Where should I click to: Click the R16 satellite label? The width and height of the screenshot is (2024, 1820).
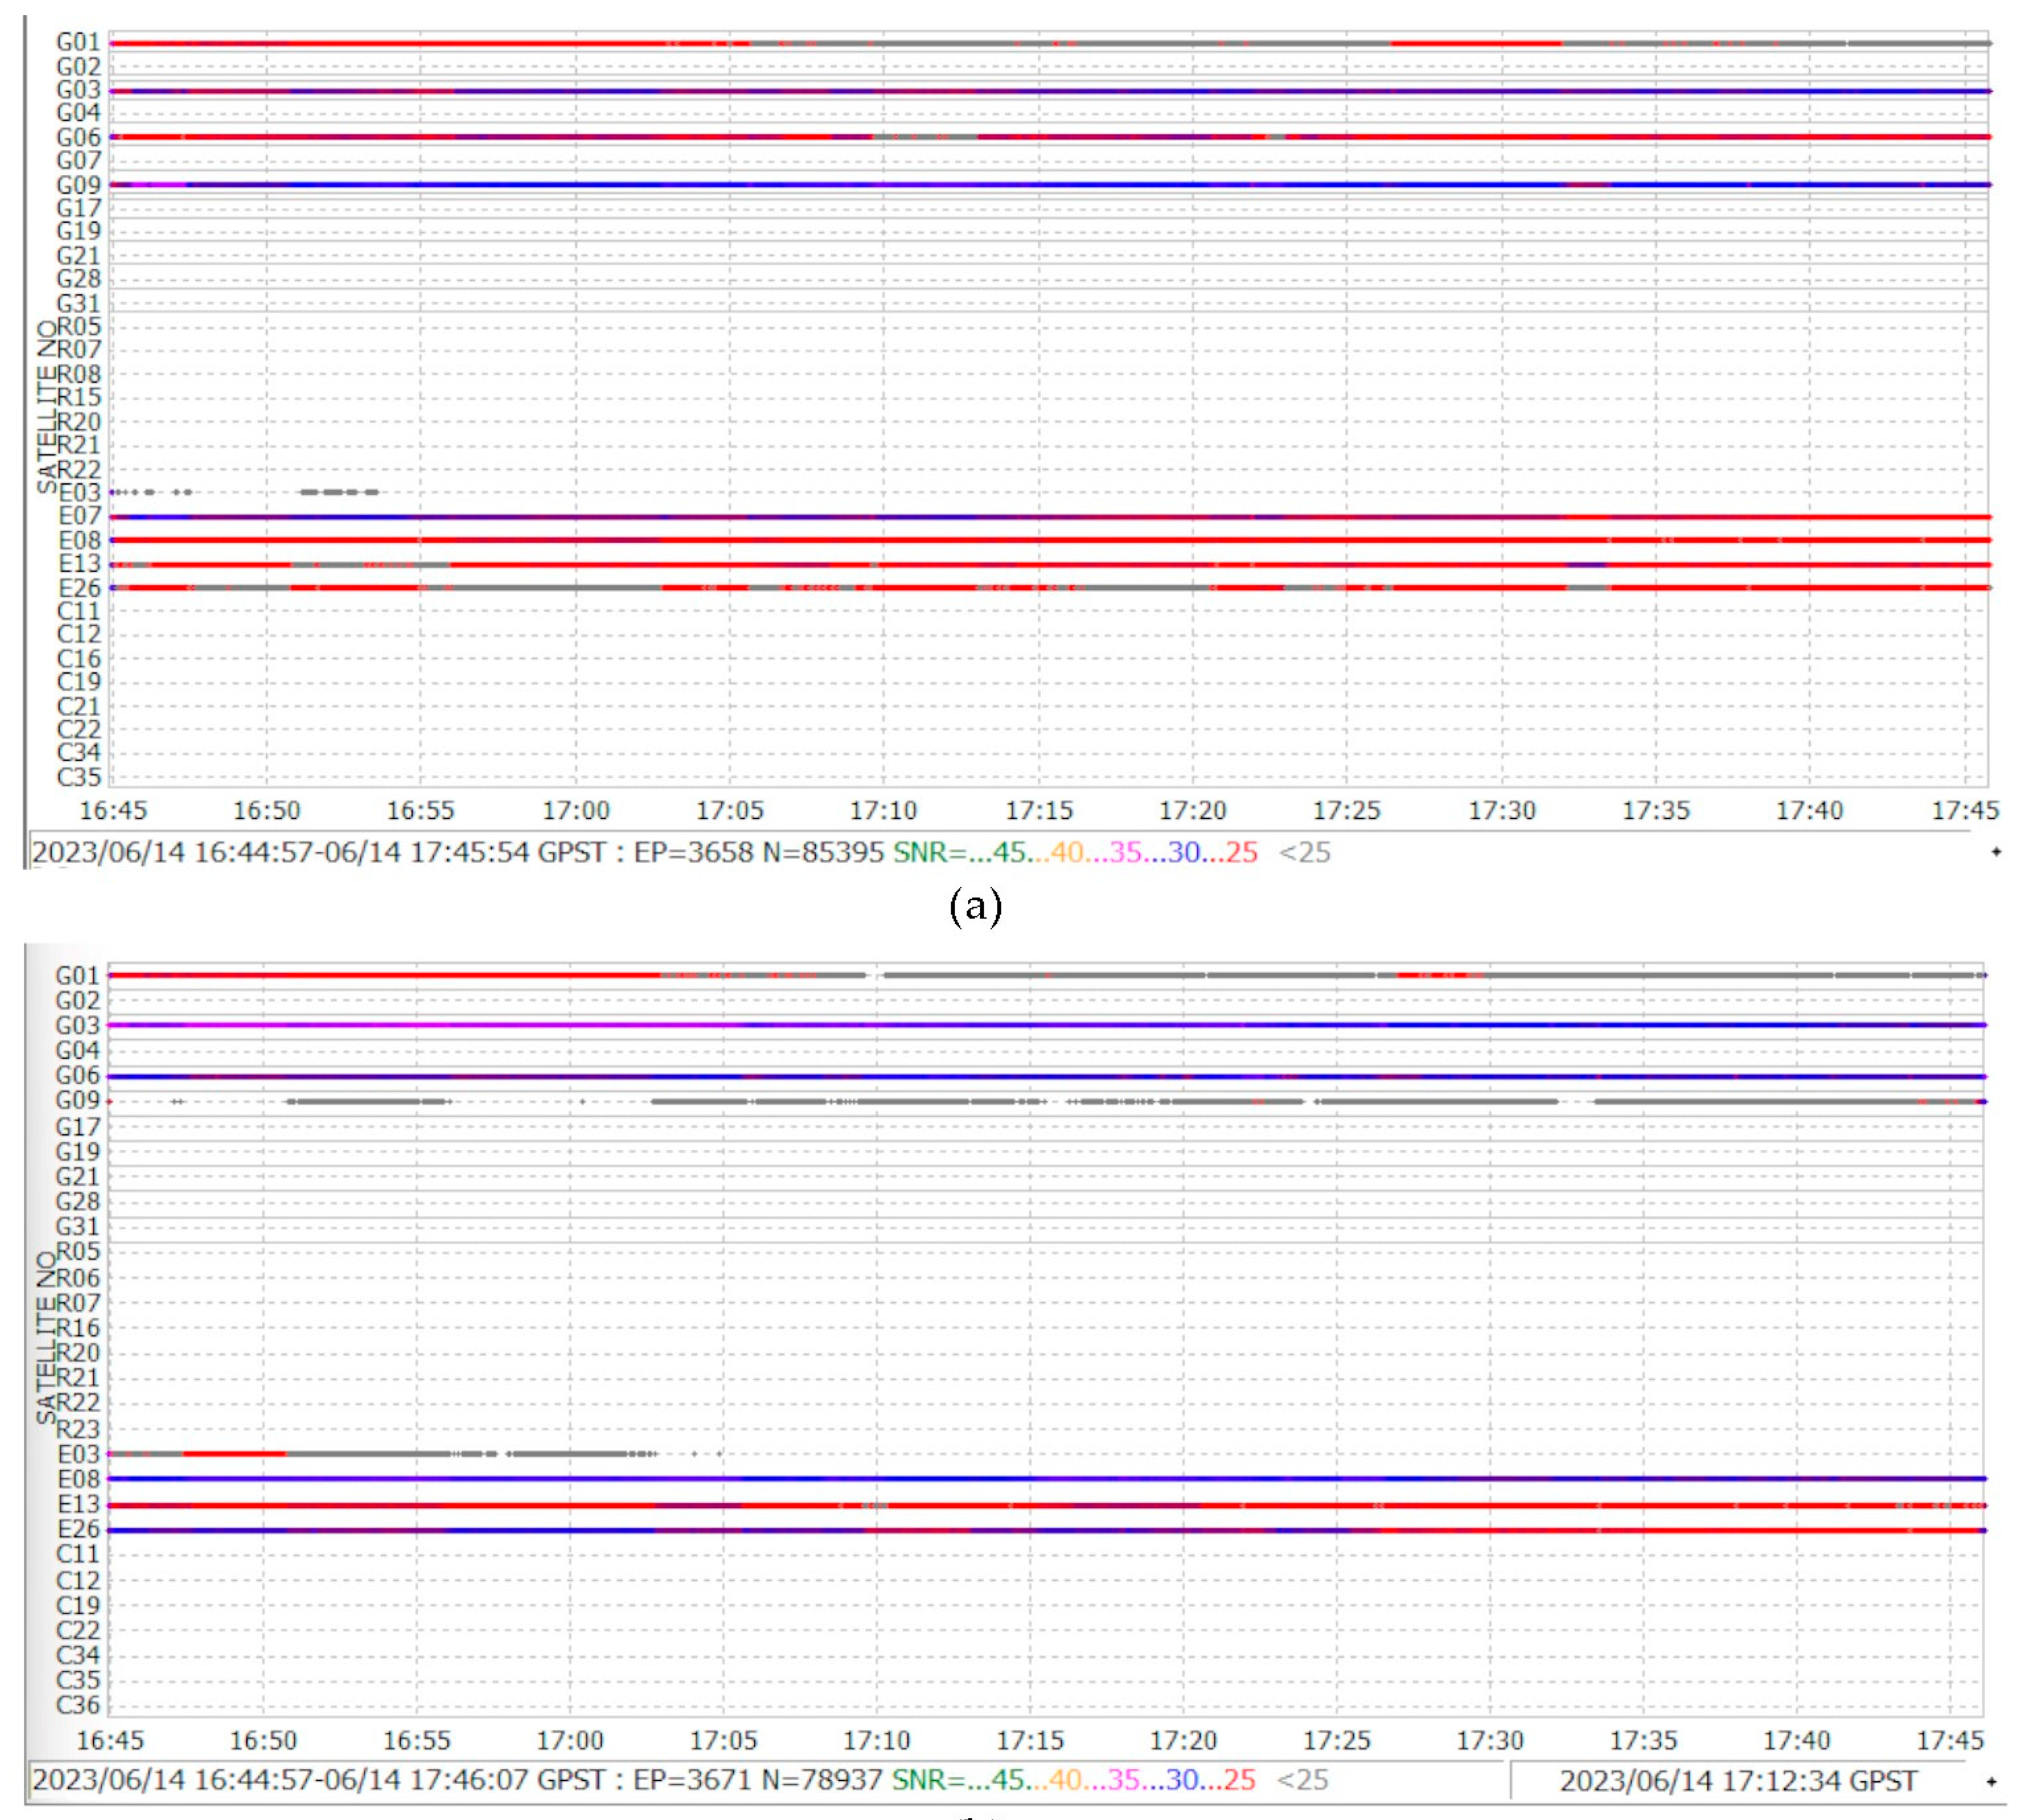(x=78, y=1328)
